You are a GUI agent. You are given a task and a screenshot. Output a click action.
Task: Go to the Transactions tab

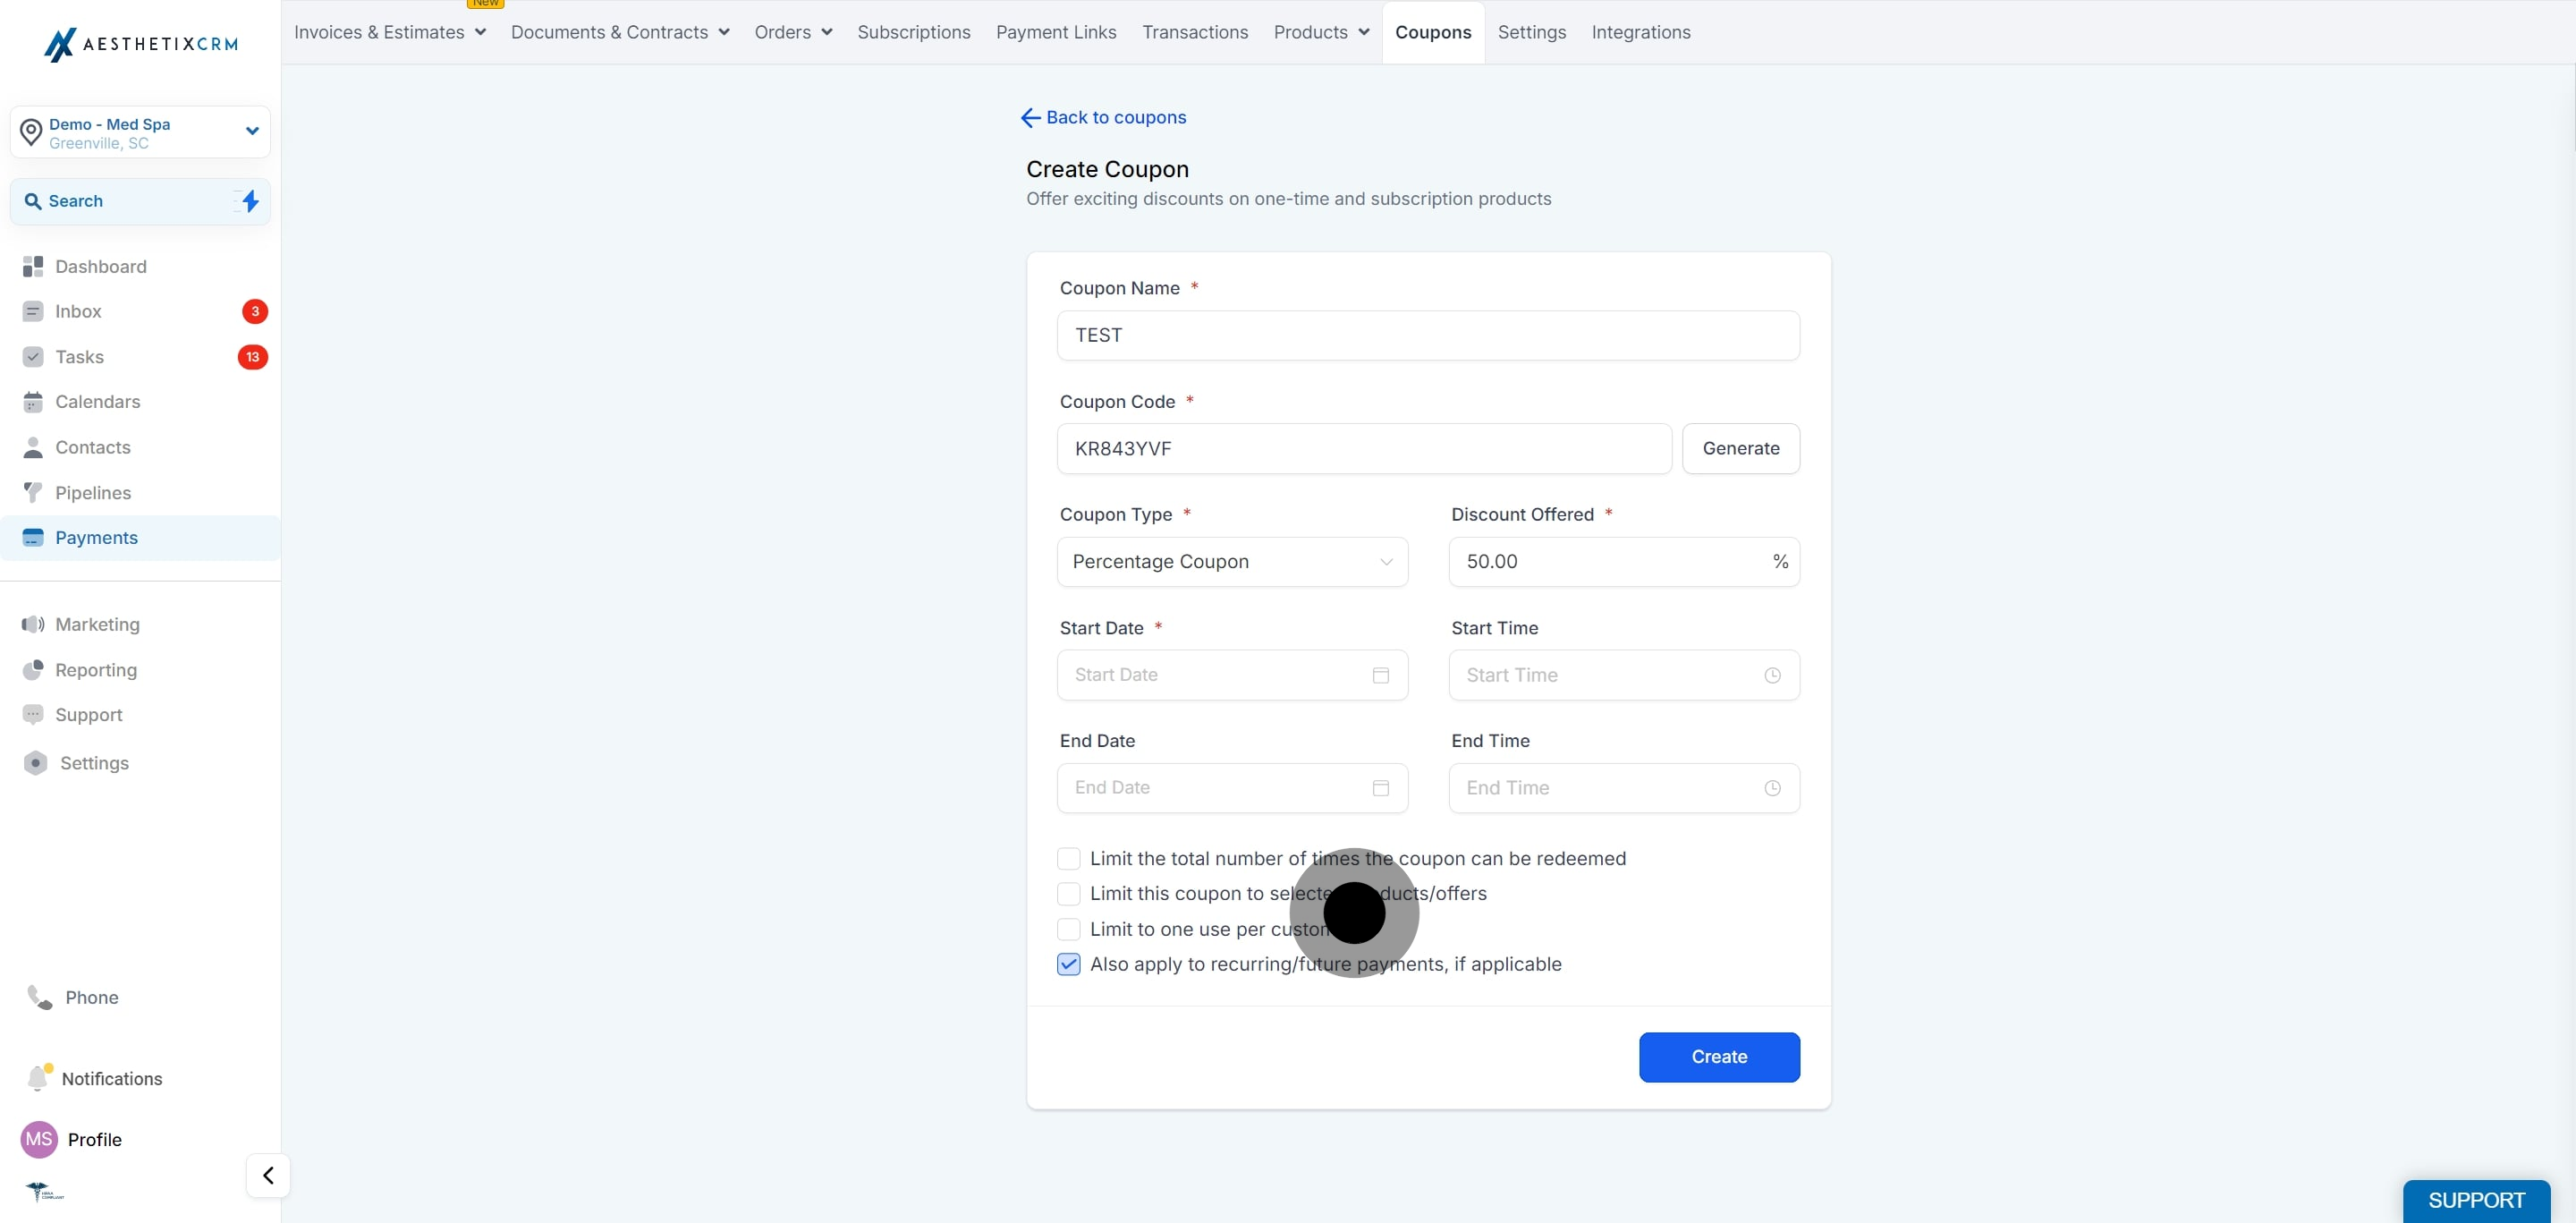(1195, 32)
